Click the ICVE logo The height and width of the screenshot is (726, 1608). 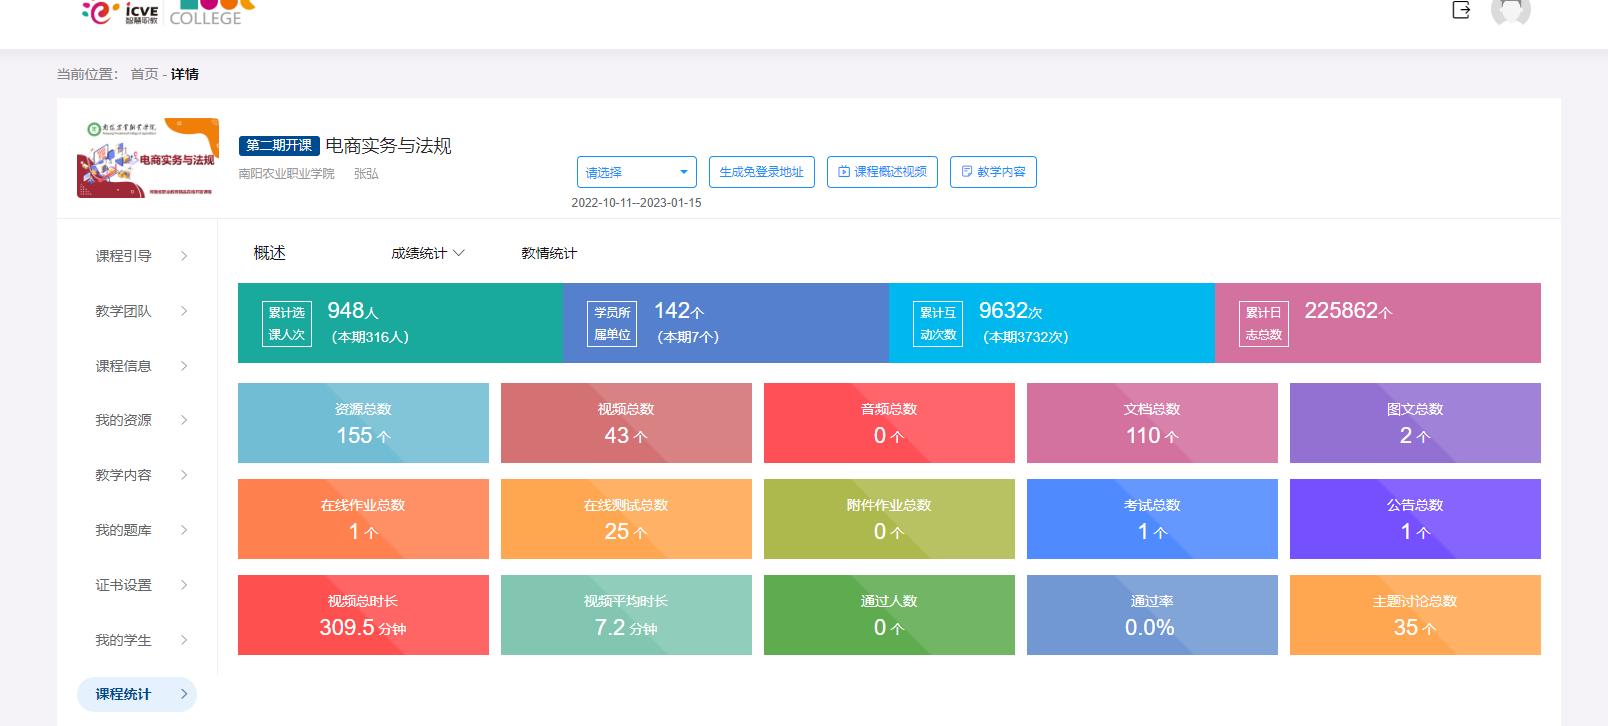coord(120,12)
